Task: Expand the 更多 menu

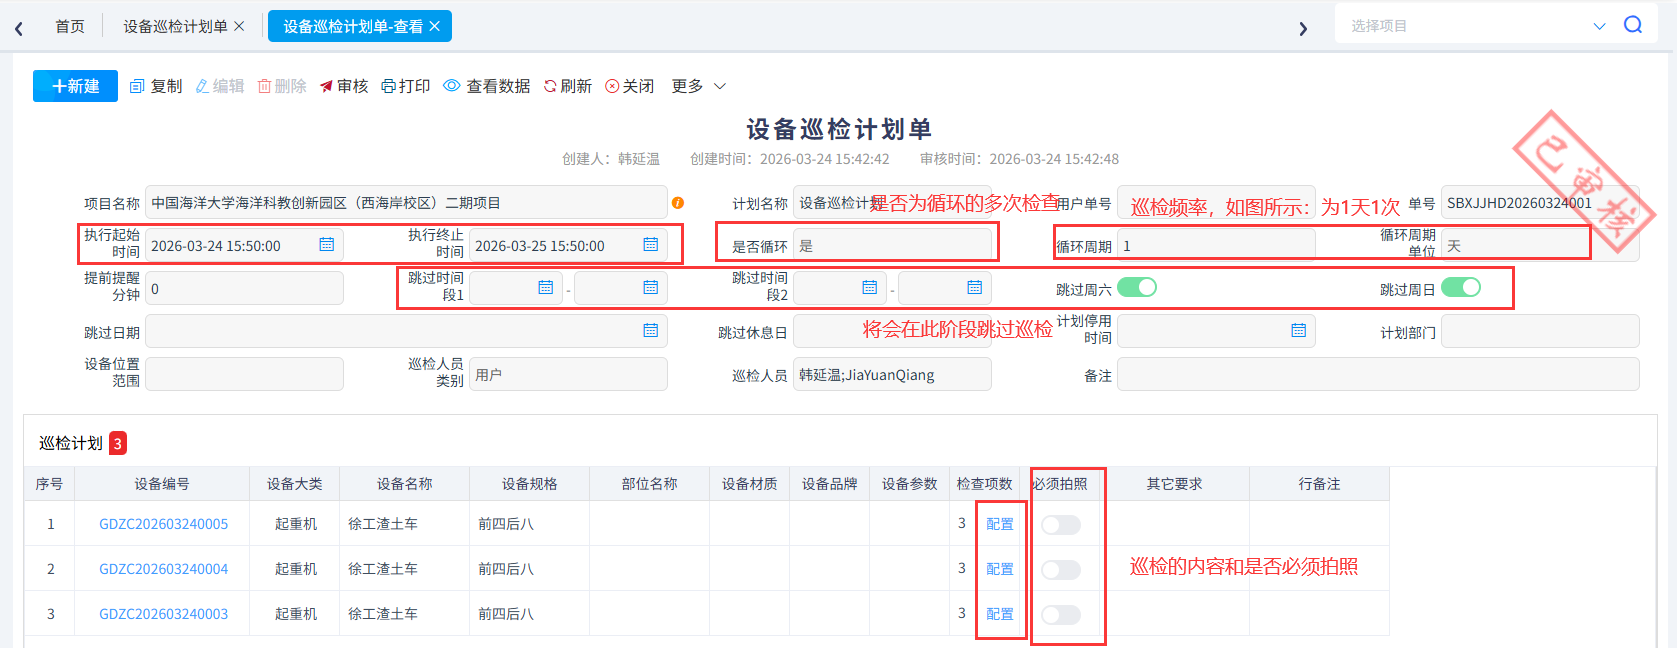Action: [x=698, y=86]
